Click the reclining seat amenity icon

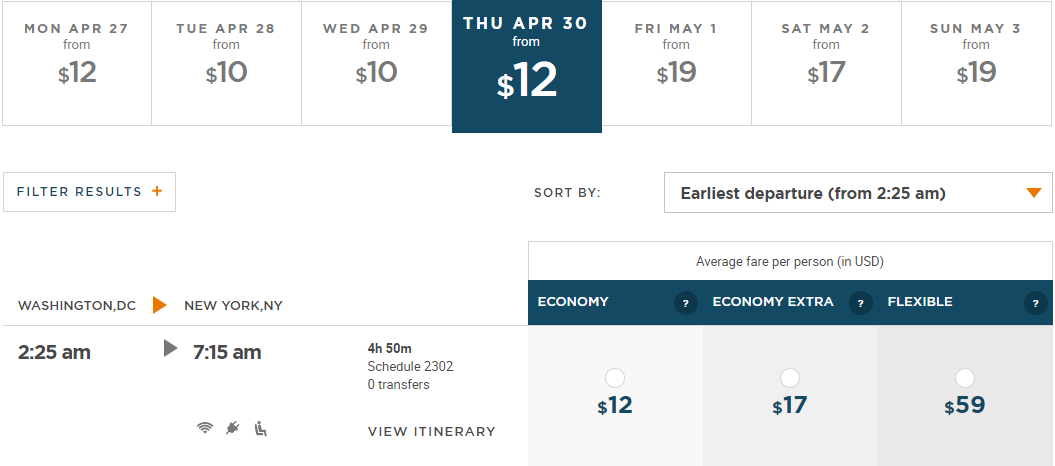point(261,428)
